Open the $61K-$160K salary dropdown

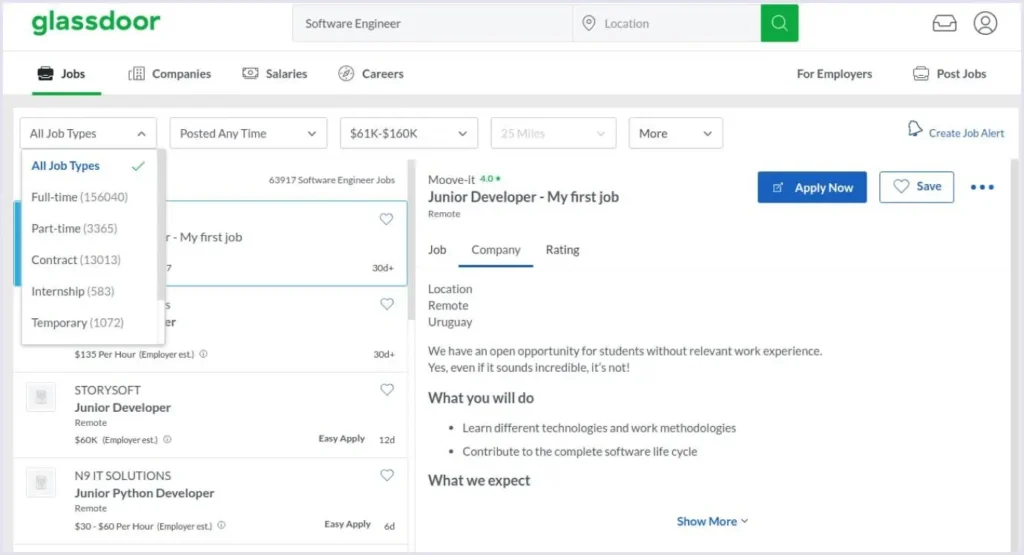[409, 133]
